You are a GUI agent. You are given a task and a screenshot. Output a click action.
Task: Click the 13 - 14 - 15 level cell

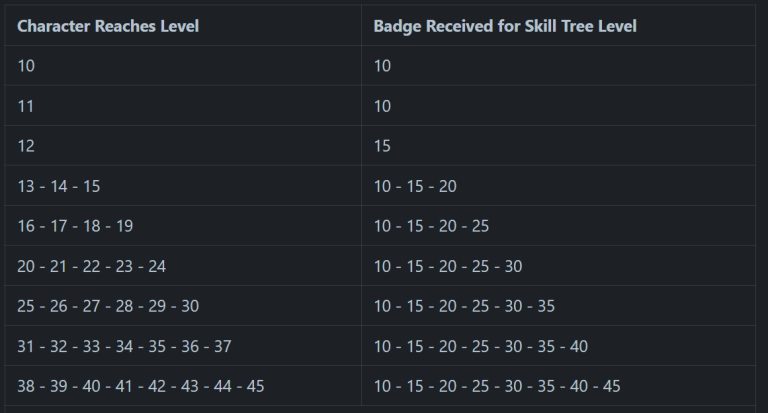183,186
